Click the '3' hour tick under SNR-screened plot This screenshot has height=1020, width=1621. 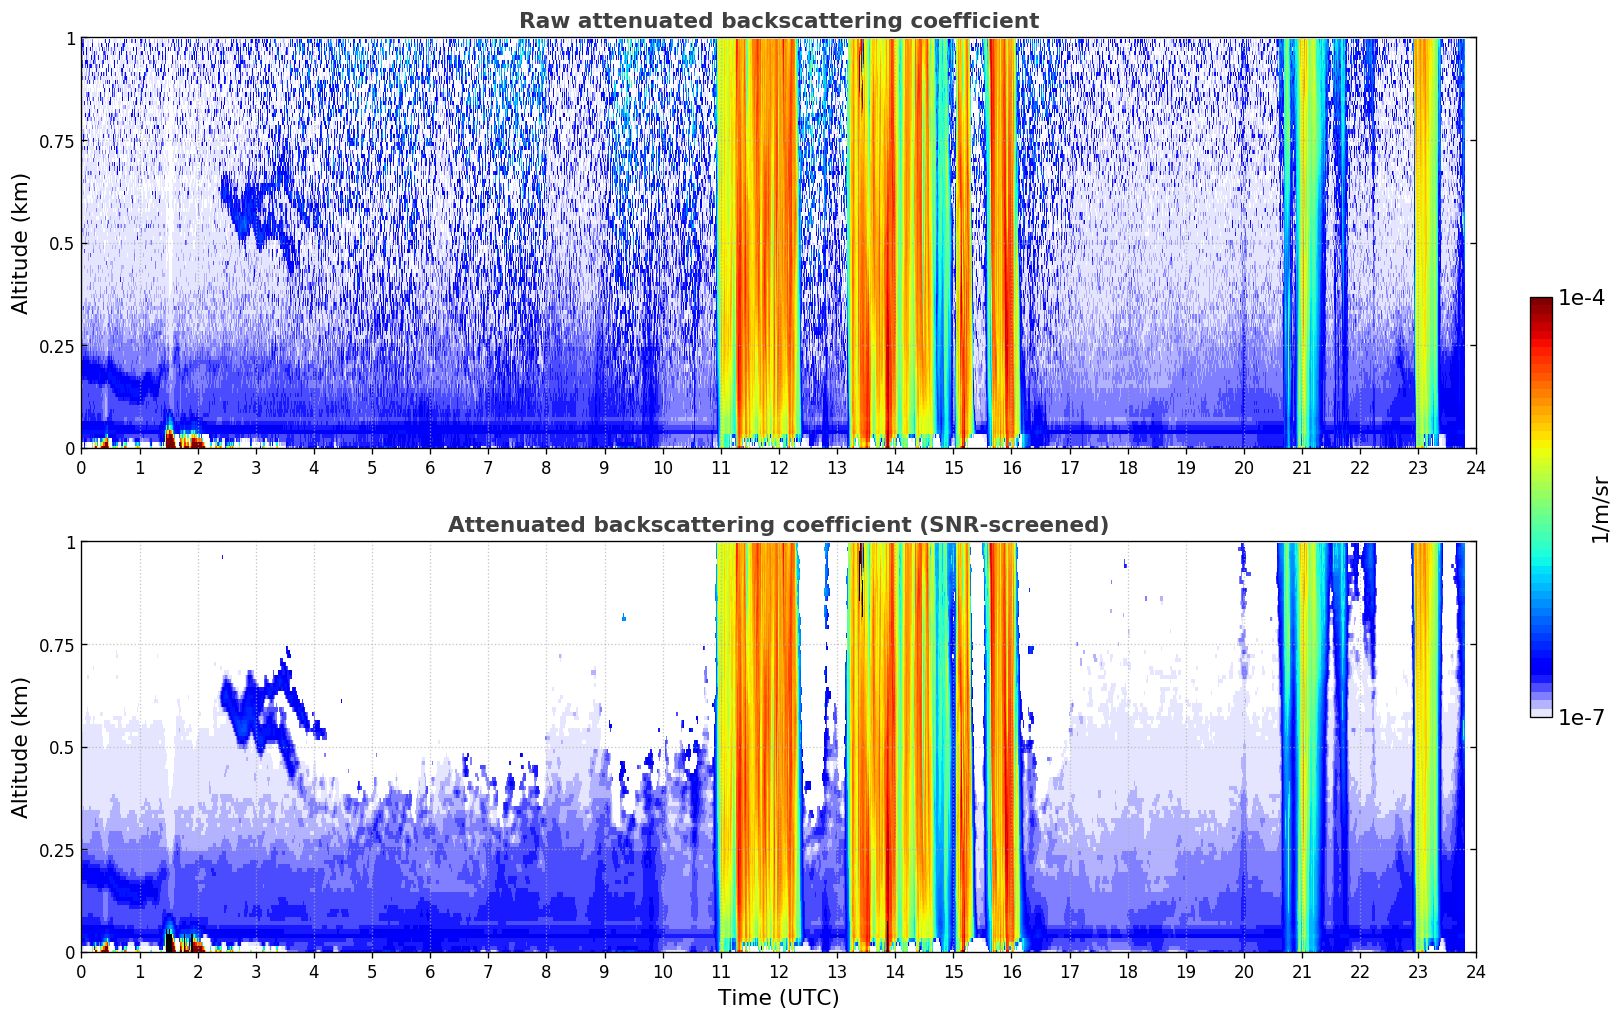tap(256, 971)
